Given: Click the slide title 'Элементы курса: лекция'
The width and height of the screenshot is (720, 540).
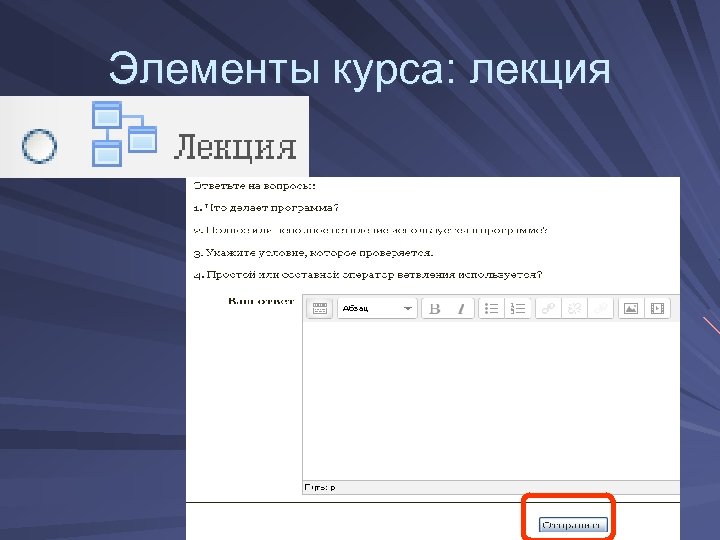Looking at the screenshot, I should click(x=360, y=69).
